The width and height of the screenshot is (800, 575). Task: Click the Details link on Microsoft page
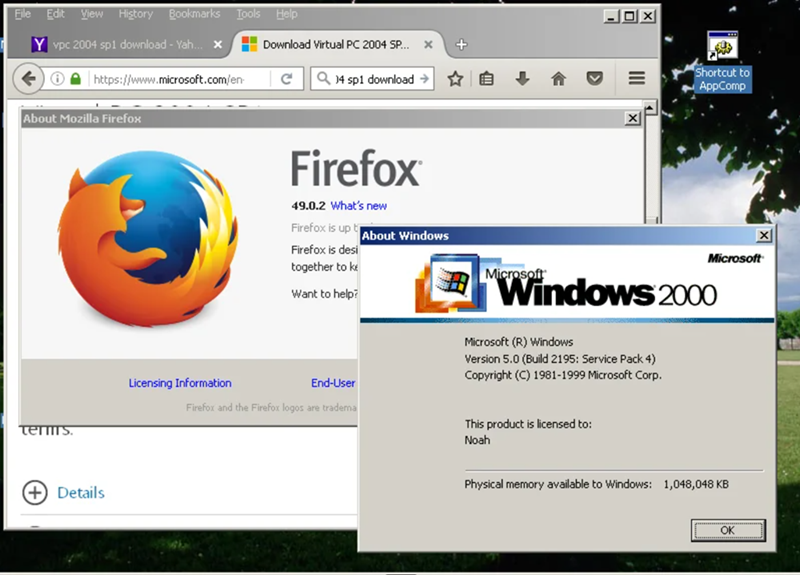tap(81, 493)
